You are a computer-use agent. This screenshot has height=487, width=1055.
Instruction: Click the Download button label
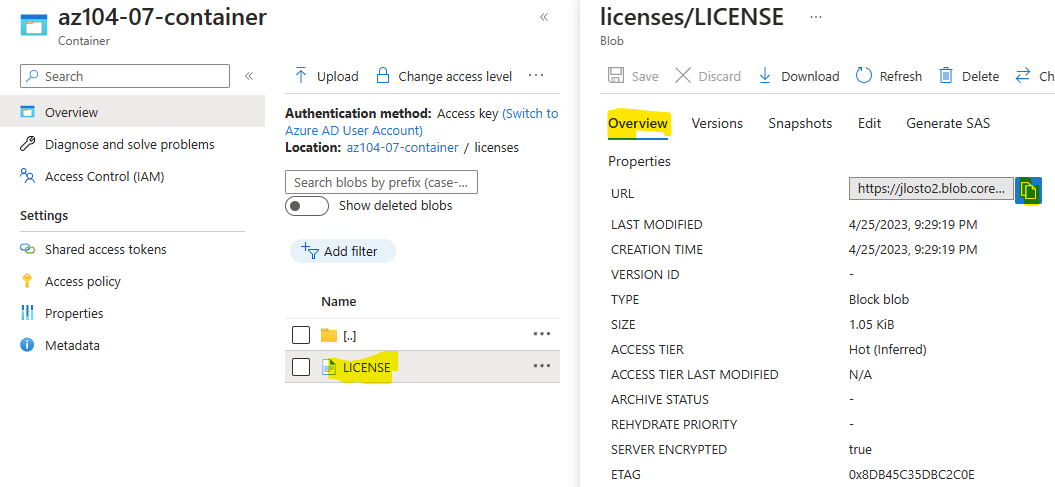[810, 77]
